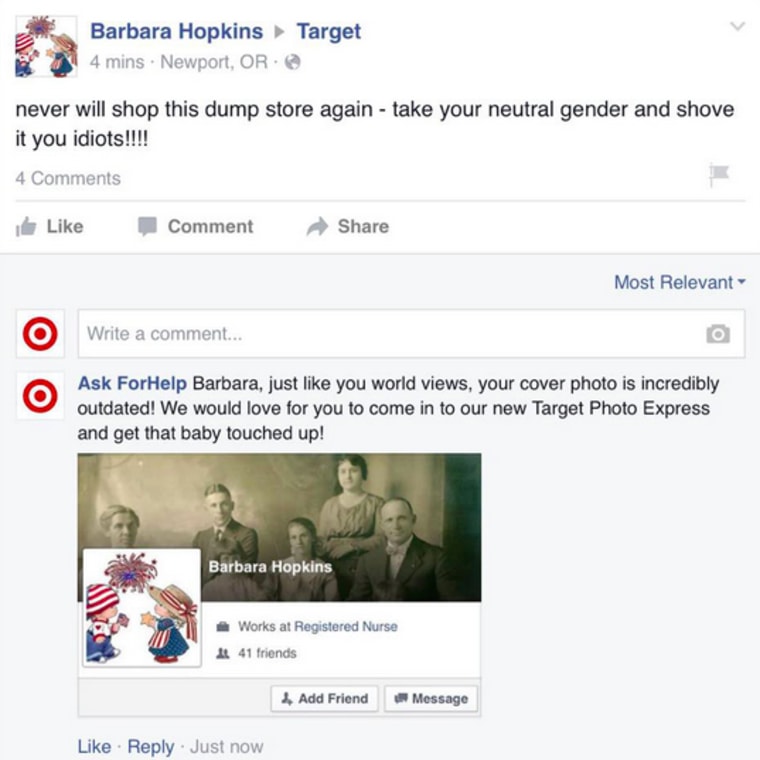Click Target bullseye avatar beside Ask ForHelp comment
Viewport: 760px width, 760px height.
(40, 396)
